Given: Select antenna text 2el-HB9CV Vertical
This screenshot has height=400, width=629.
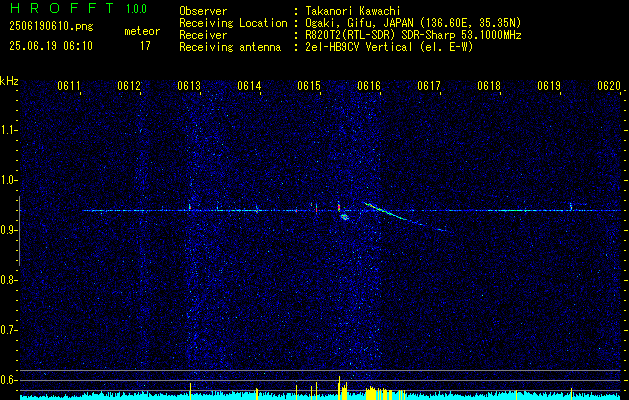Looking at the screenshot, I should [359, 47].
